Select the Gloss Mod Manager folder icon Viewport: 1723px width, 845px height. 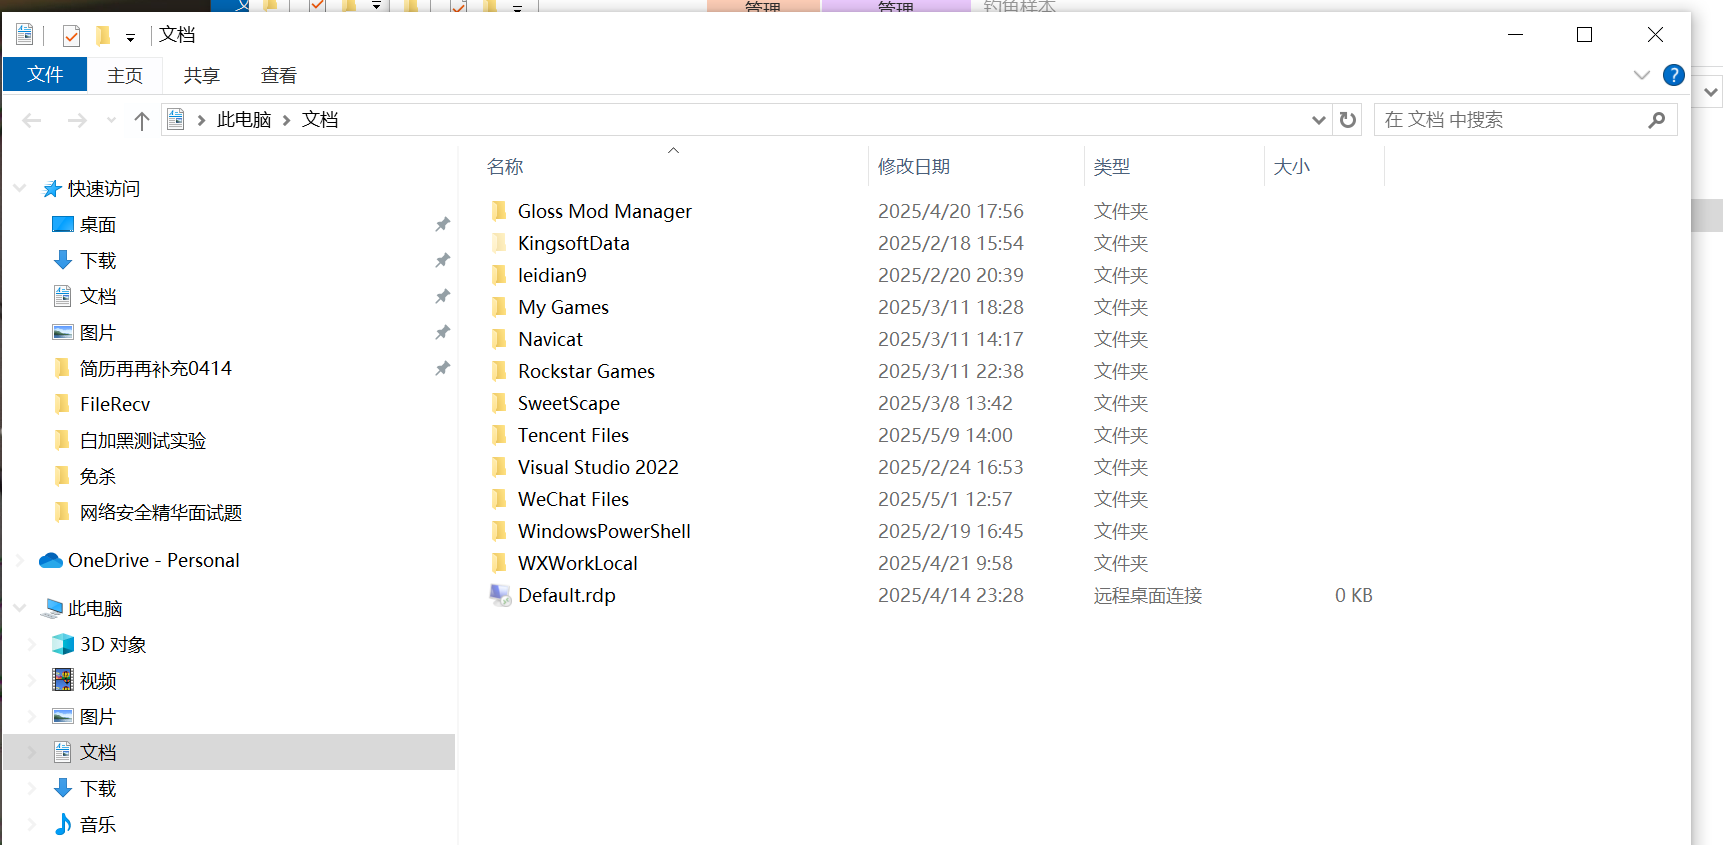click(x=500, y=211)
